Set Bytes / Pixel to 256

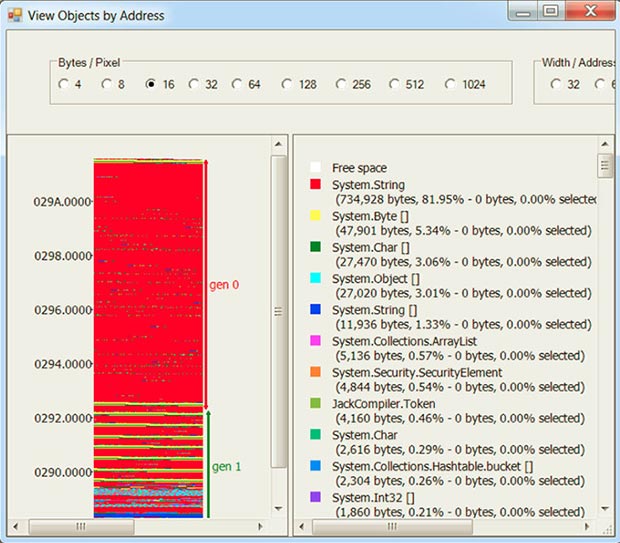pos(341,84)
